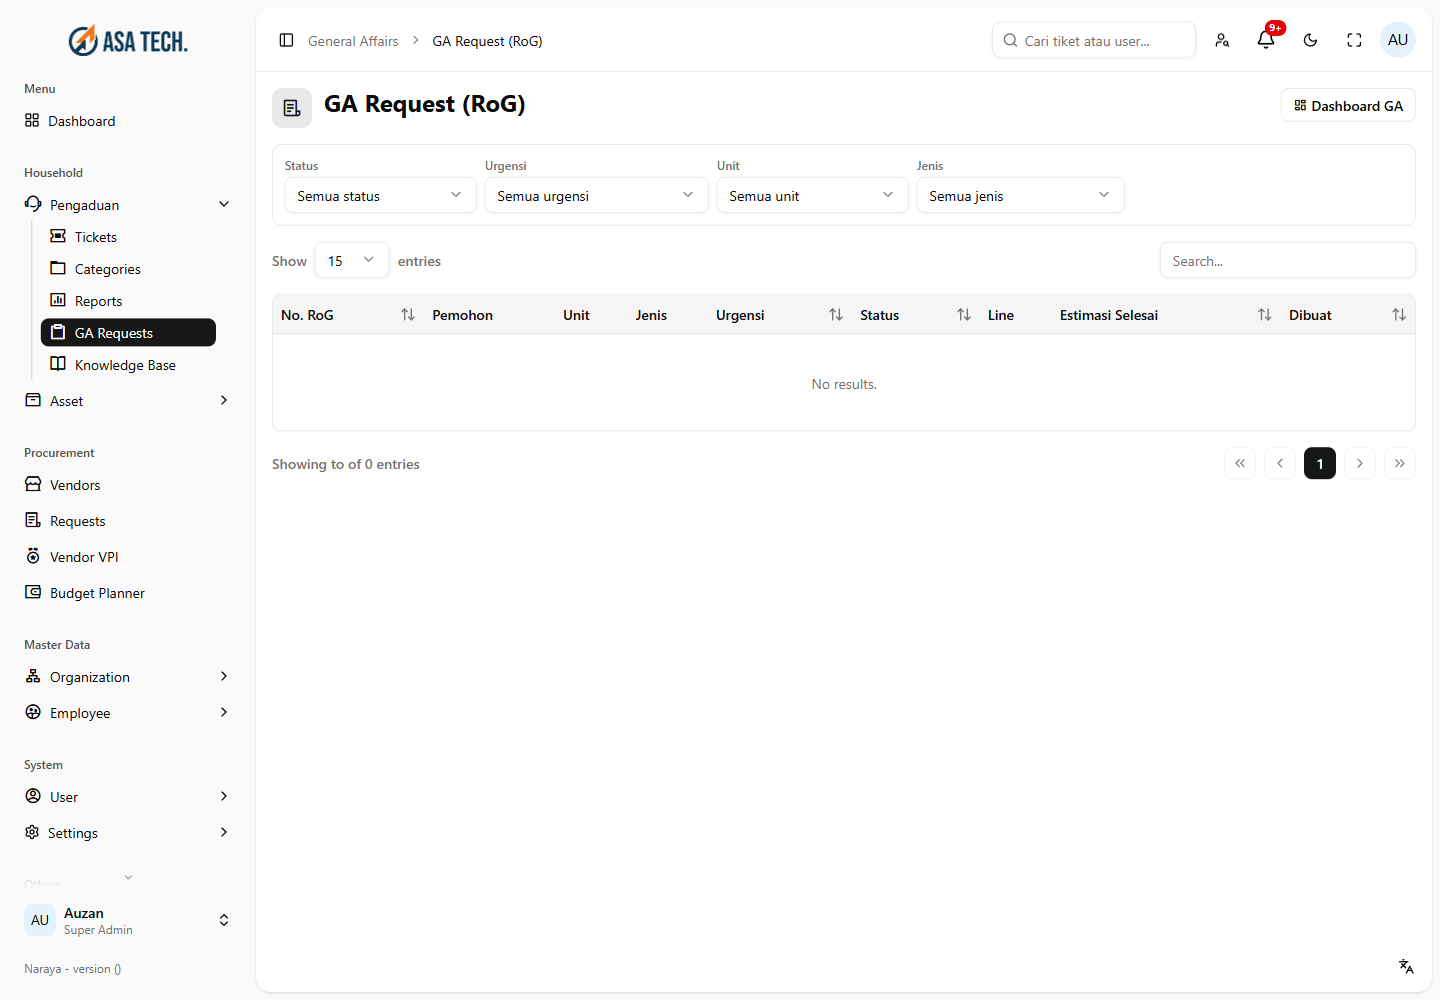Open user switch icon in top bar
Screen dimensions: 1440x1000
1222,40
